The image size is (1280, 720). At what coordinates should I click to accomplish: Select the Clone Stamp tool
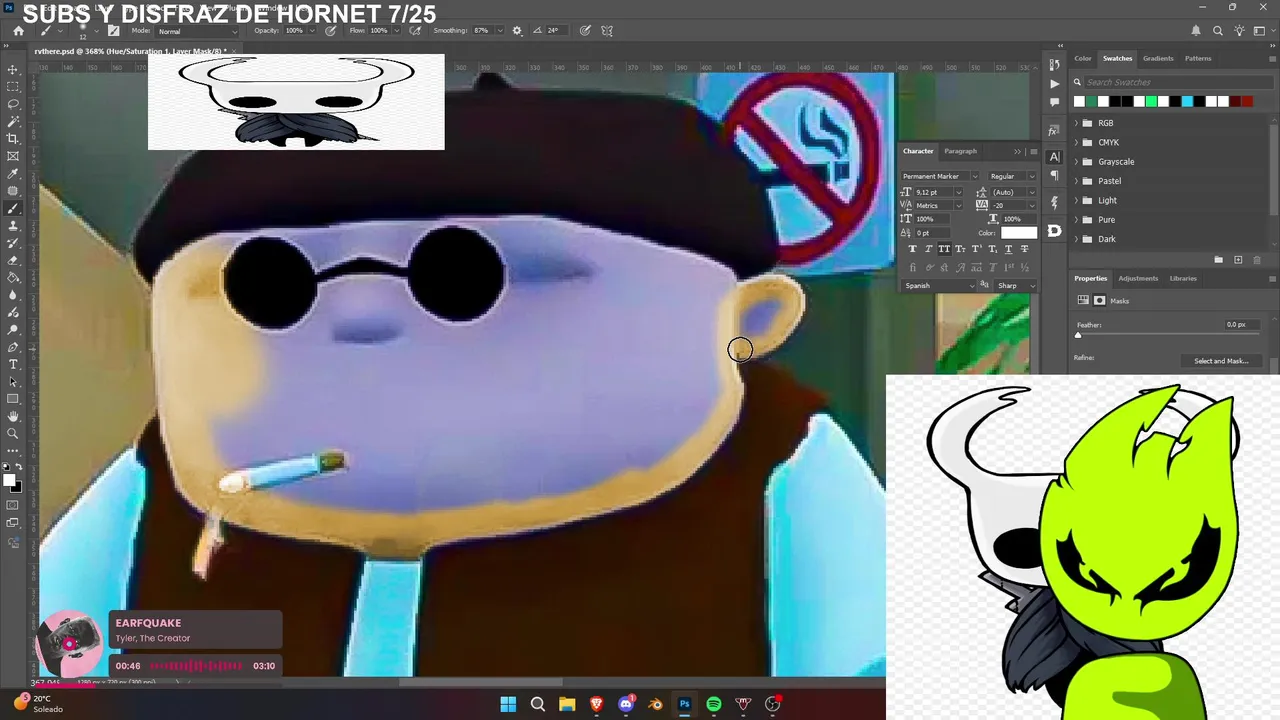pos(13,226)
